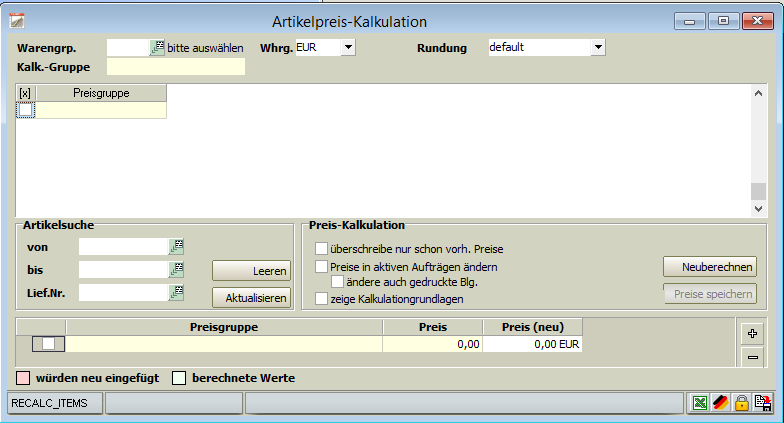Screen dimensions: 784x423
Task: Expand the Rundung dropdown
Action: 597,47
